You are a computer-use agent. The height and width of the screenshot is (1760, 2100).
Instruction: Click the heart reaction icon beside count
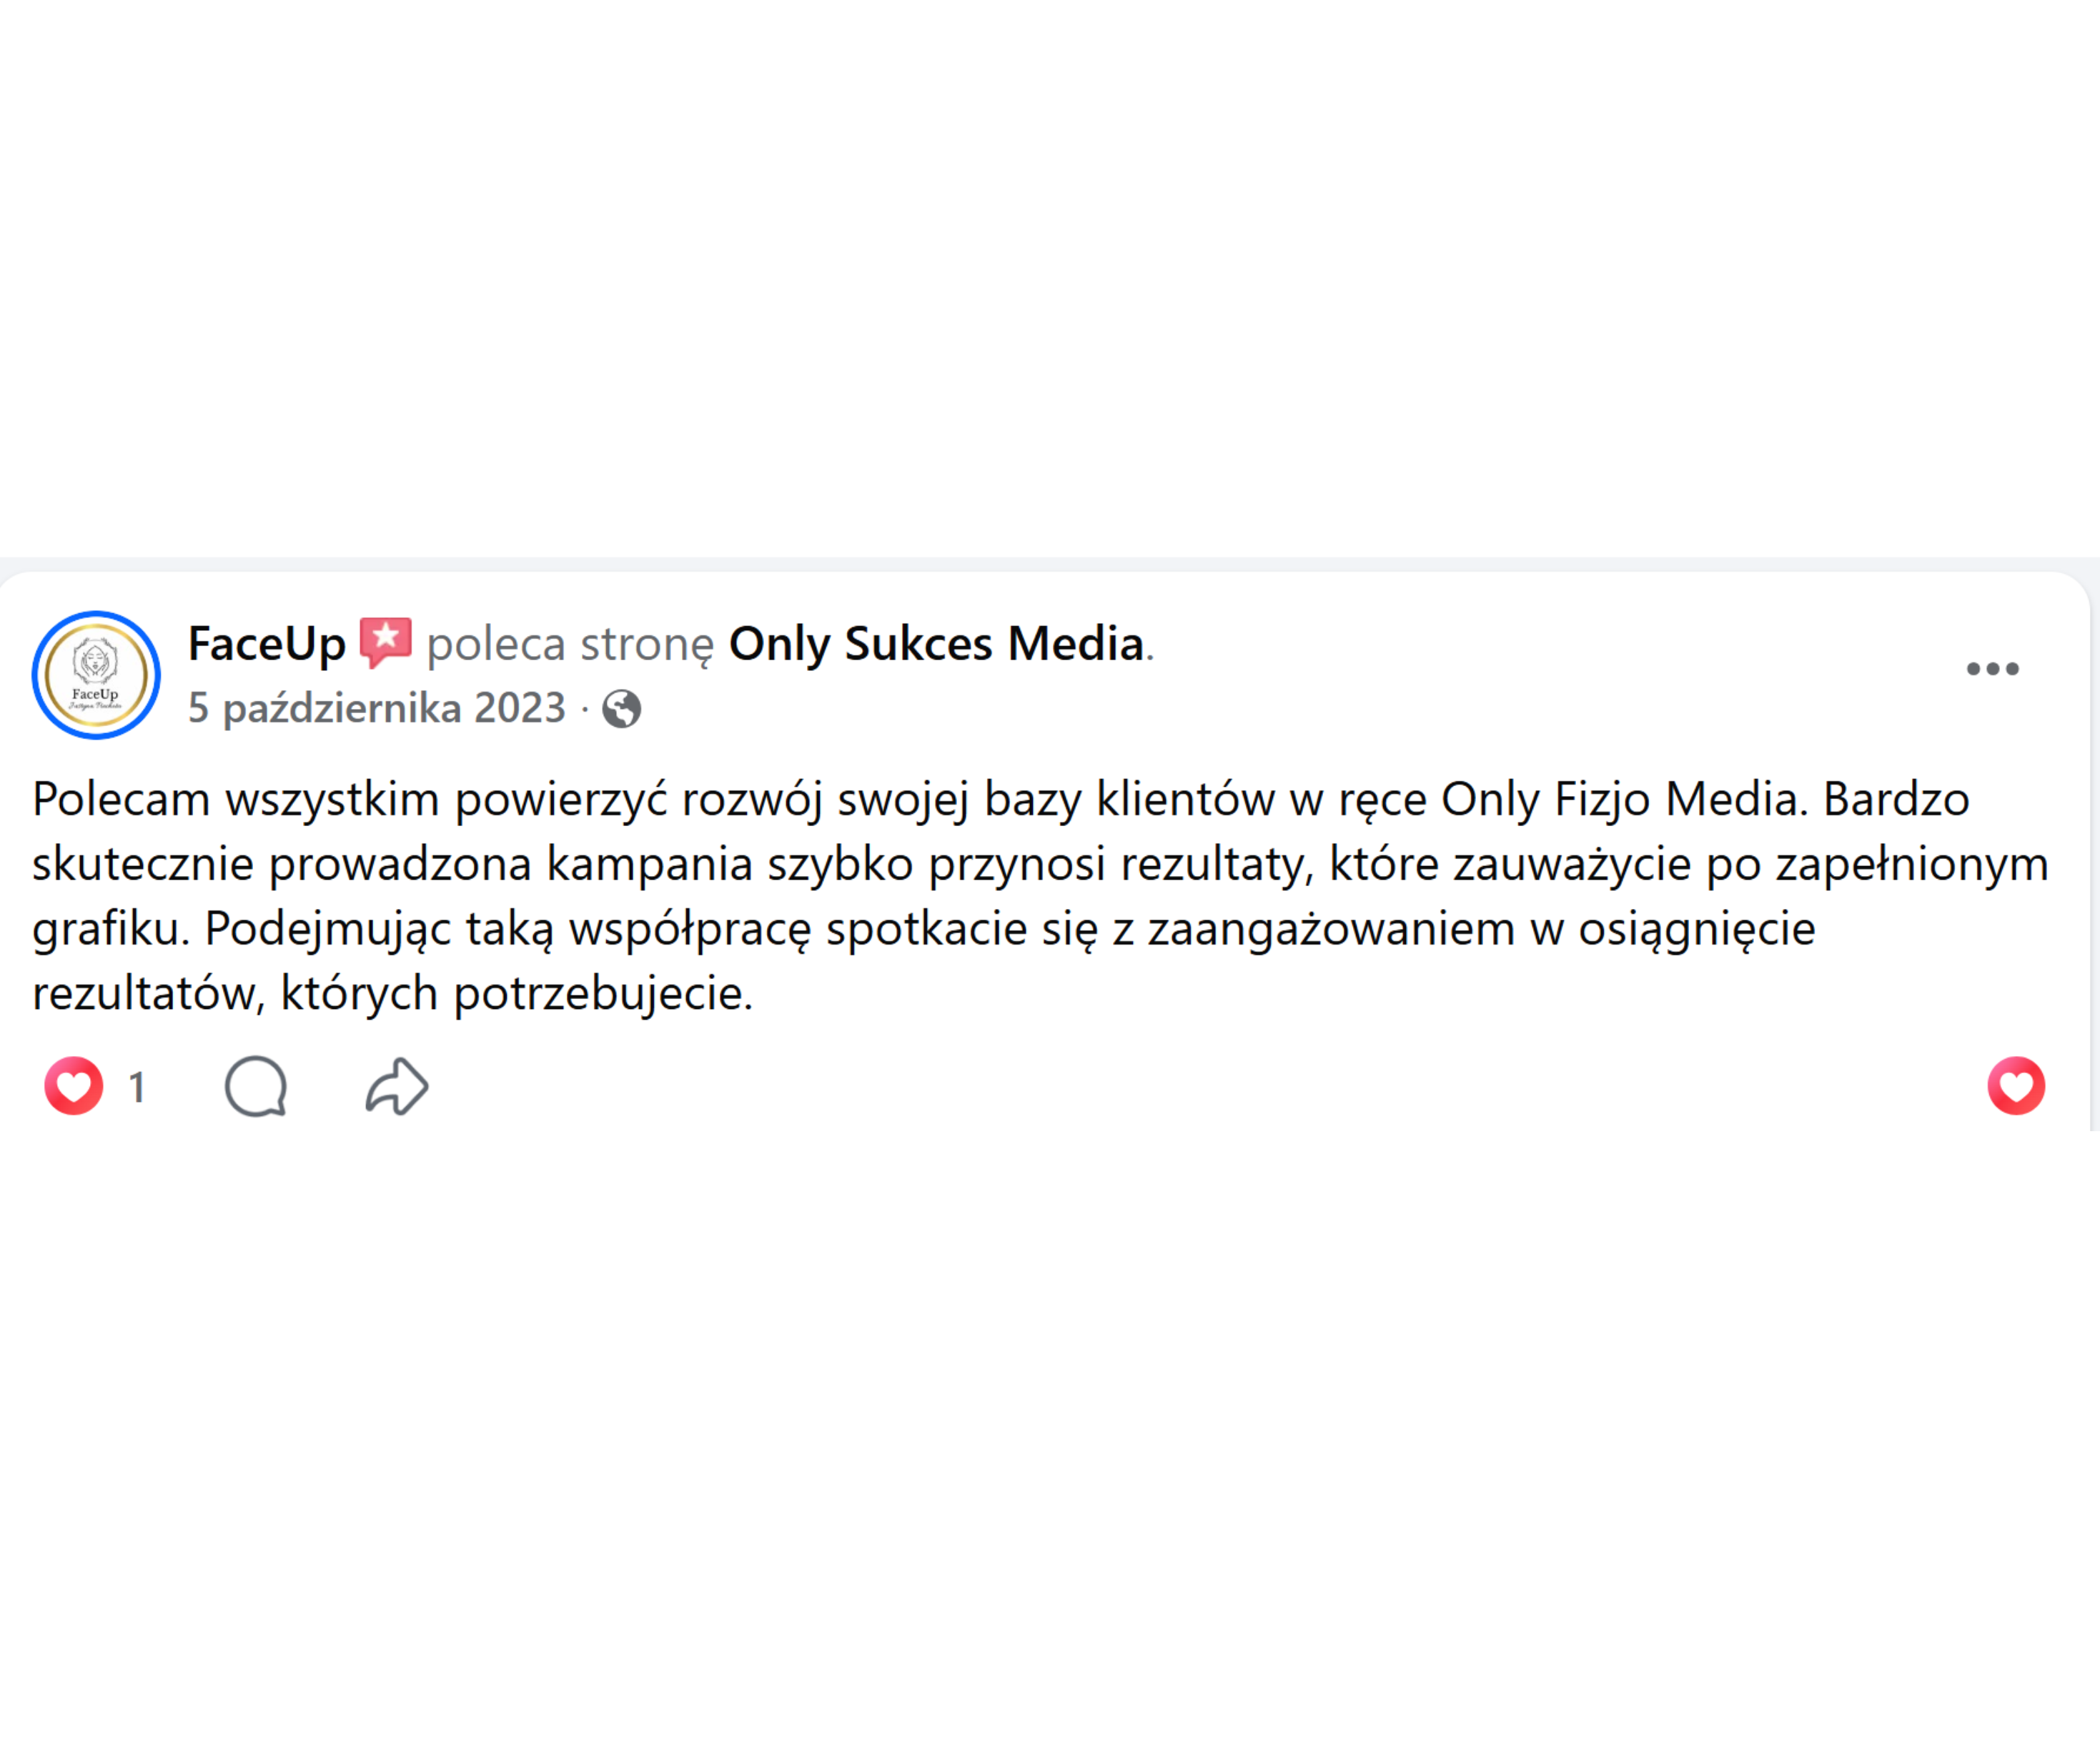[74, 1086]
